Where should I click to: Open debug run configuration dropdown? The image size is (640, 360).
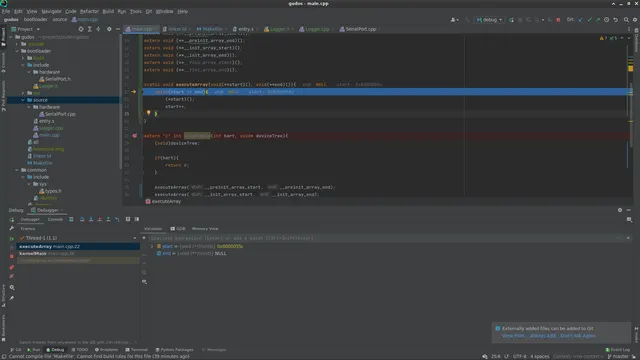click(489, 20)
